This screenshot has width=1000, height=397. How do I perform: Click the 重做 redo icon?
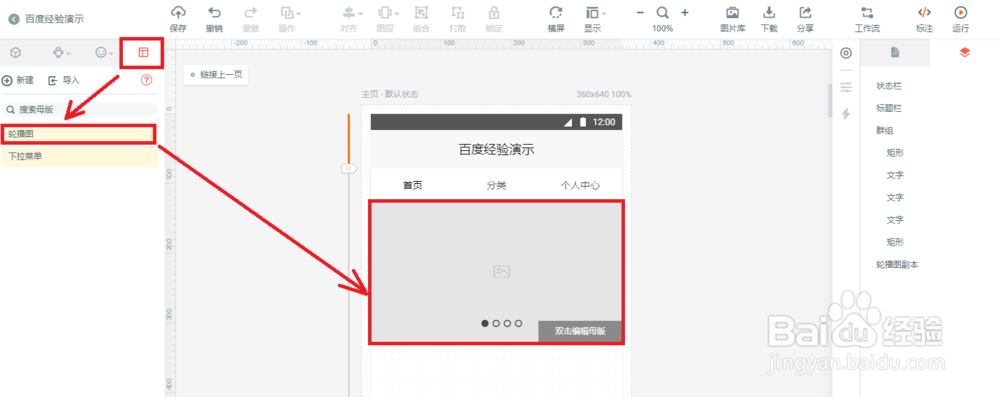tap(251, 13)
